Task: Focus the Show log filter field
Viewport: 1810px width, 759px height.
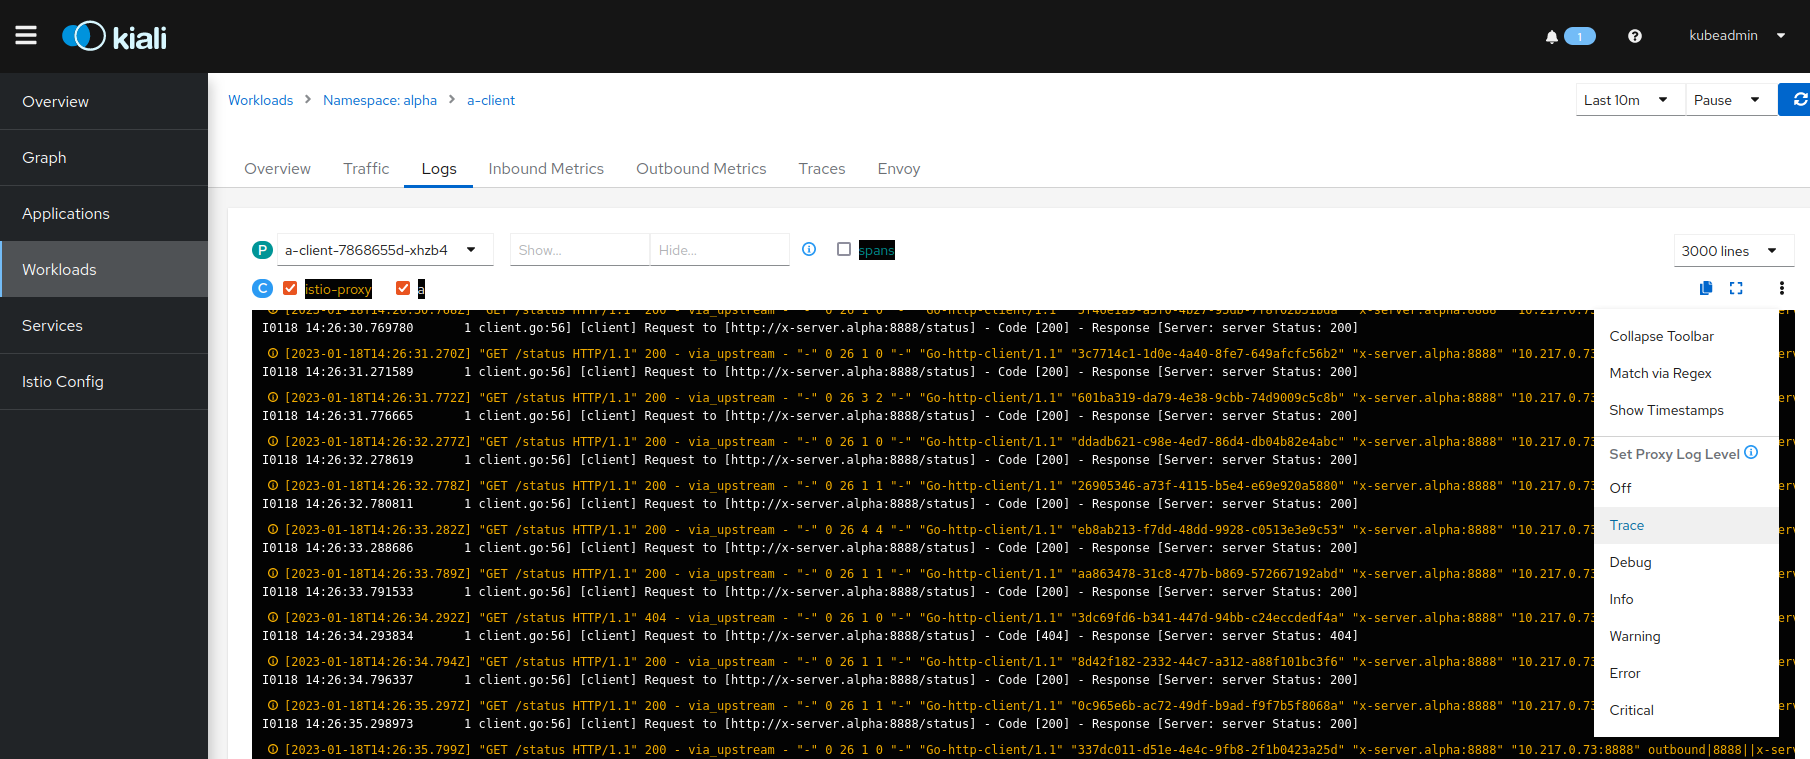Action: (580, 250)
